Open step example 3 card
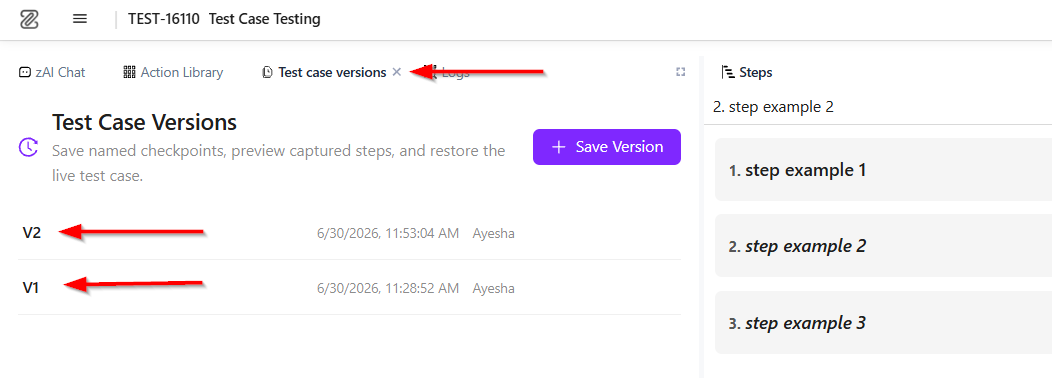The width and height of the screenshot is (1052, 378). point(884,322)
